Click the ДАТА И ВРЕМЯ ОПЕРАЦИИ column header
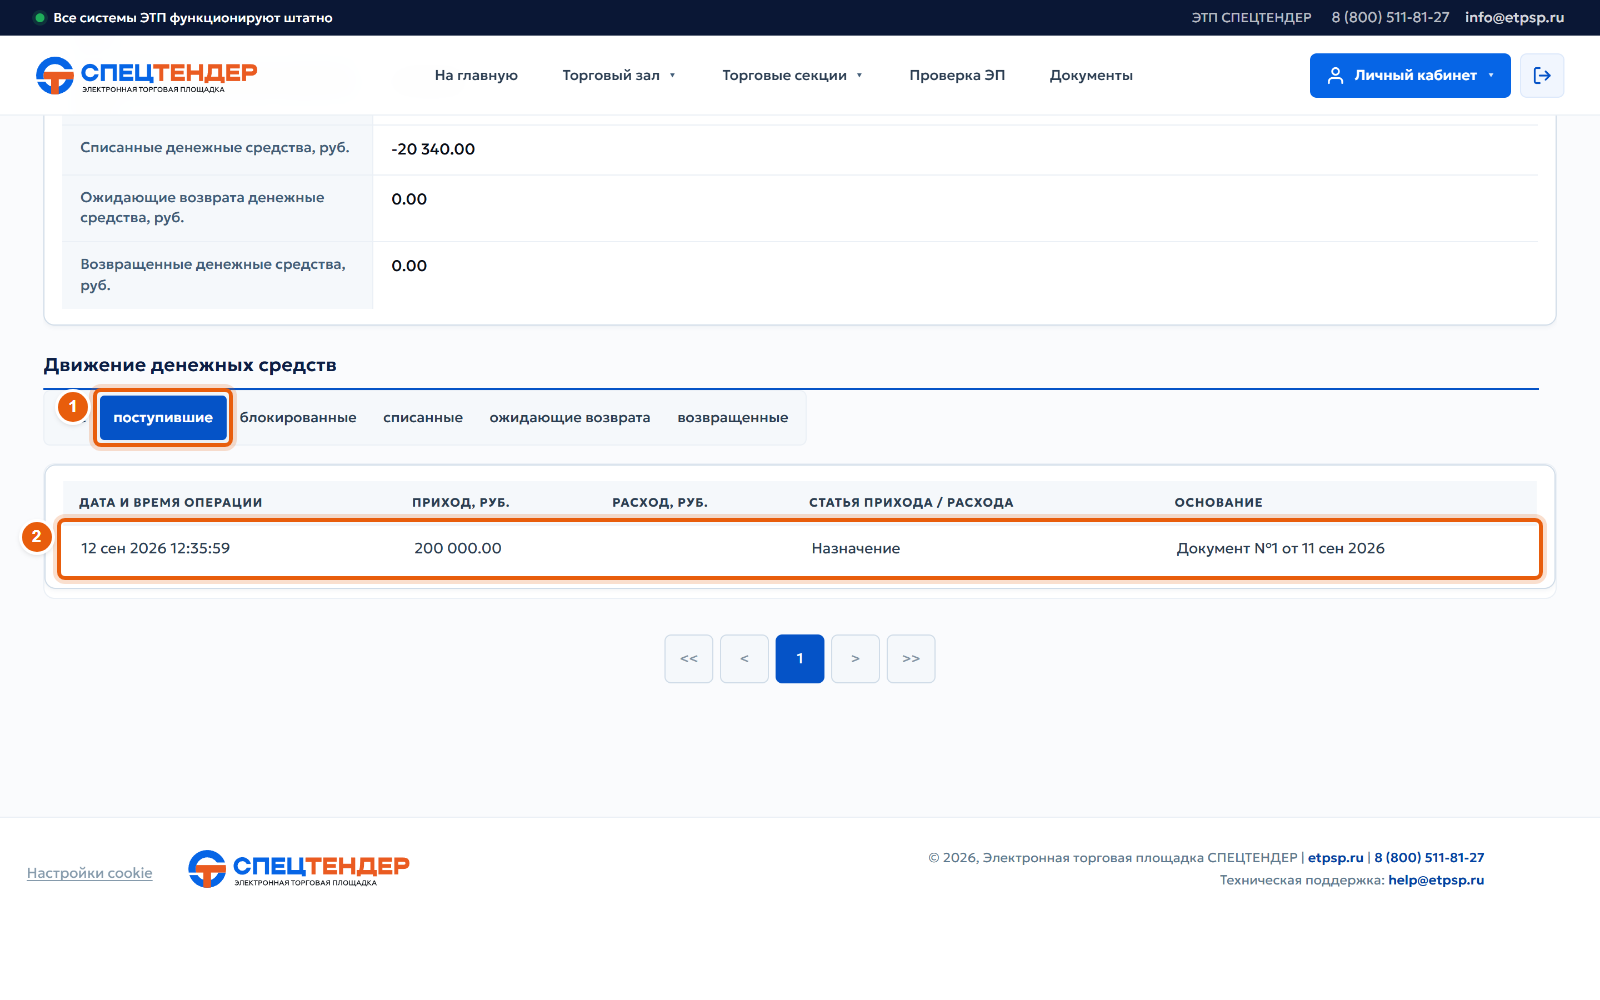Viewport: 1600px width, 1000px height. coord(171,502)
